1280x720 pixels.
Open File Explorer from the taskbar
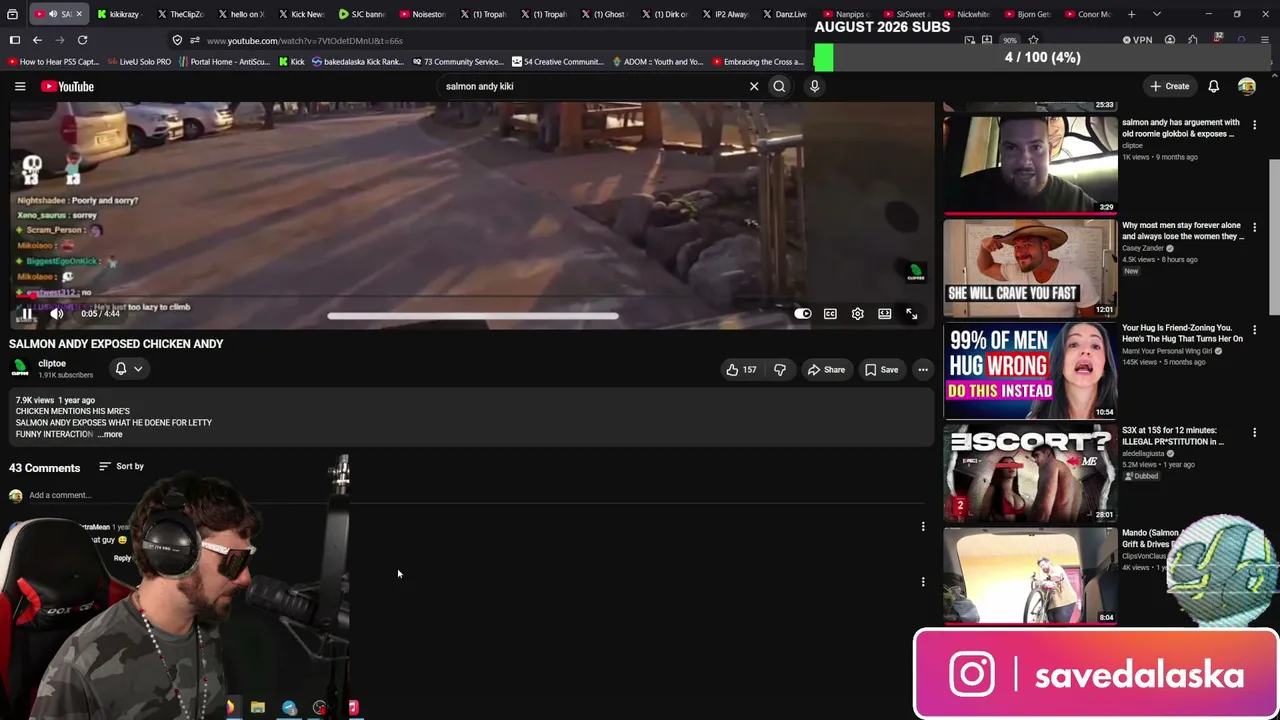(258, 708)
